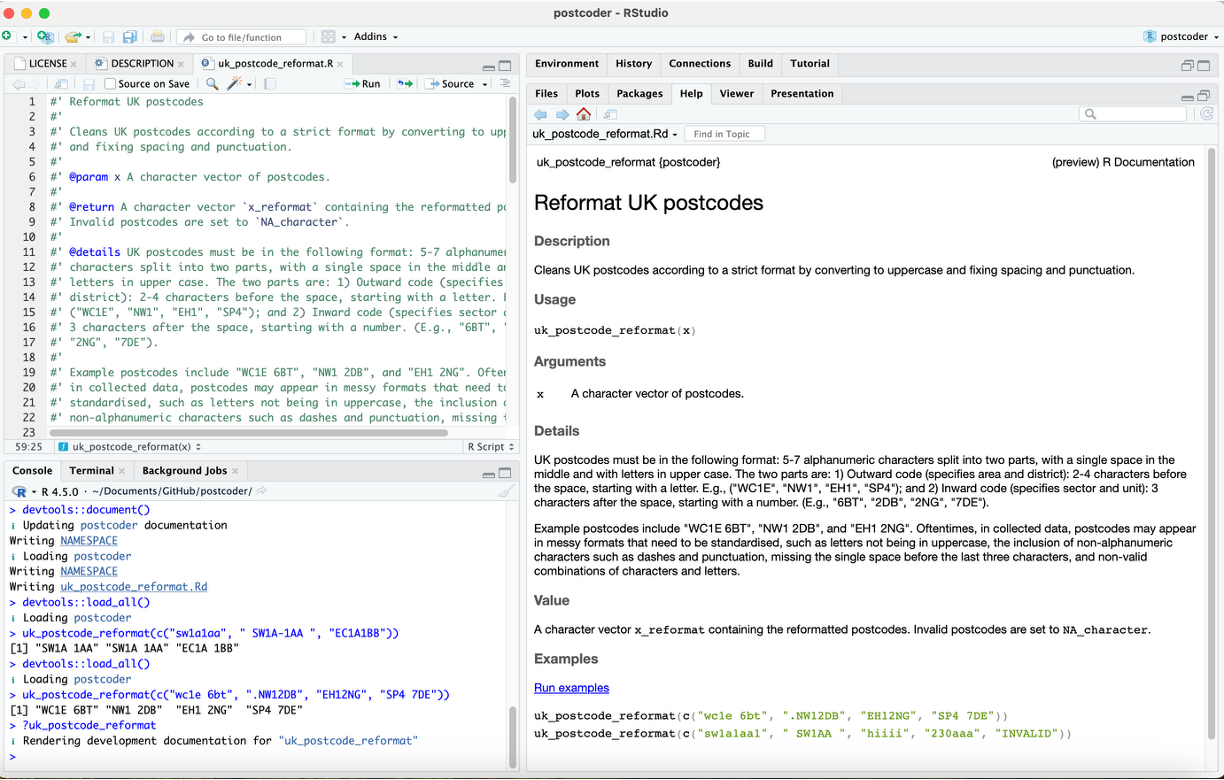
Task: Switch to the Environment tab
Action: pos(567,63)
